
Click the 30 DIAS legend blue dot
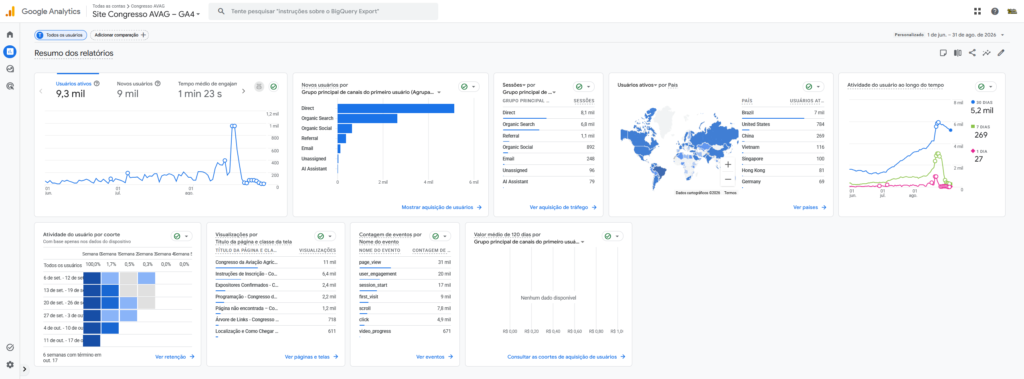click(x=973, y=103)
